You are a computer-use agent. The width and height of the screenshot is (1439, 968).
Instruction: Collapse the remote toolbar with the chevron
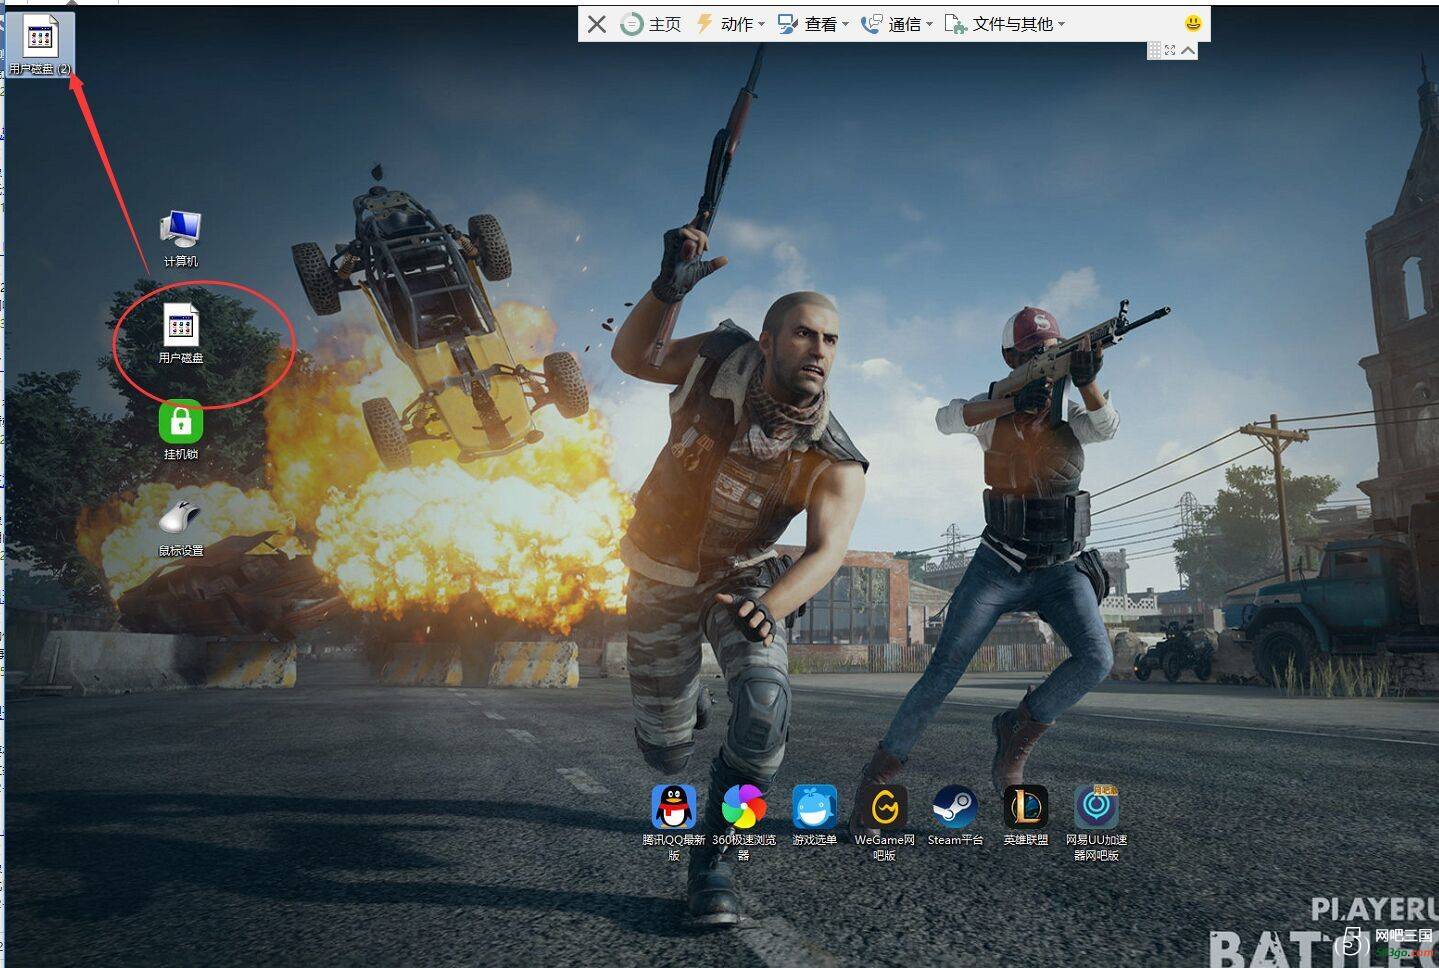pyautogui.click(x=1188, y=50)
